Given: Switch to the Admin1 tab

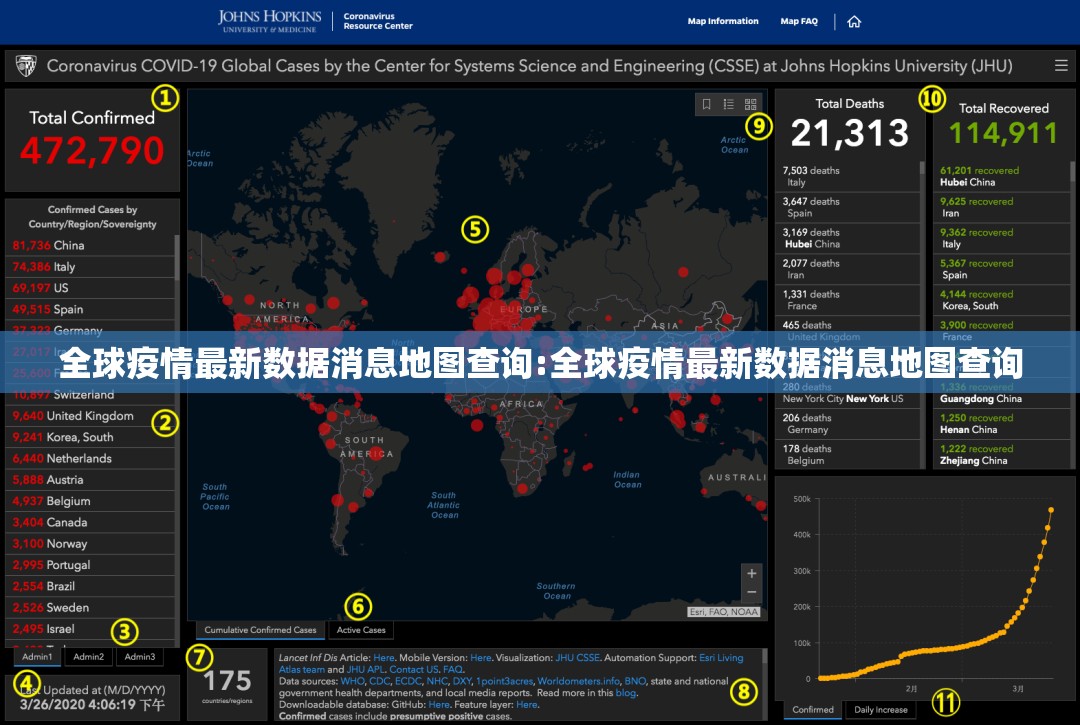Looking at the screenshot, I should tap(38, 657).
